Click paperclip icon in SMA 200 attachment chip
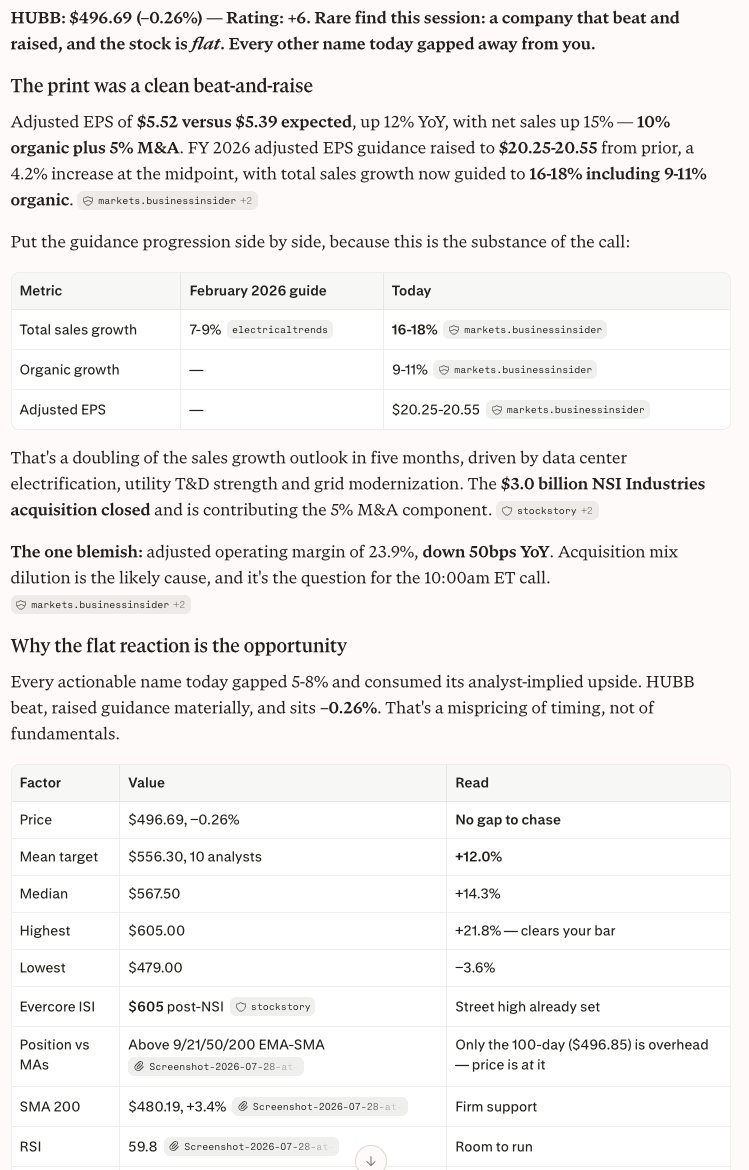 tap(242, 1107)
